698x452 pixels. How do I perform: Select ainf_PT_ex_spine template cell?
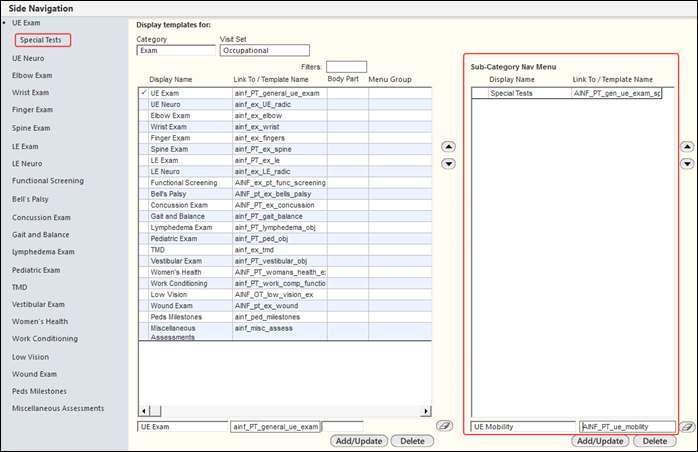[280, 149]
